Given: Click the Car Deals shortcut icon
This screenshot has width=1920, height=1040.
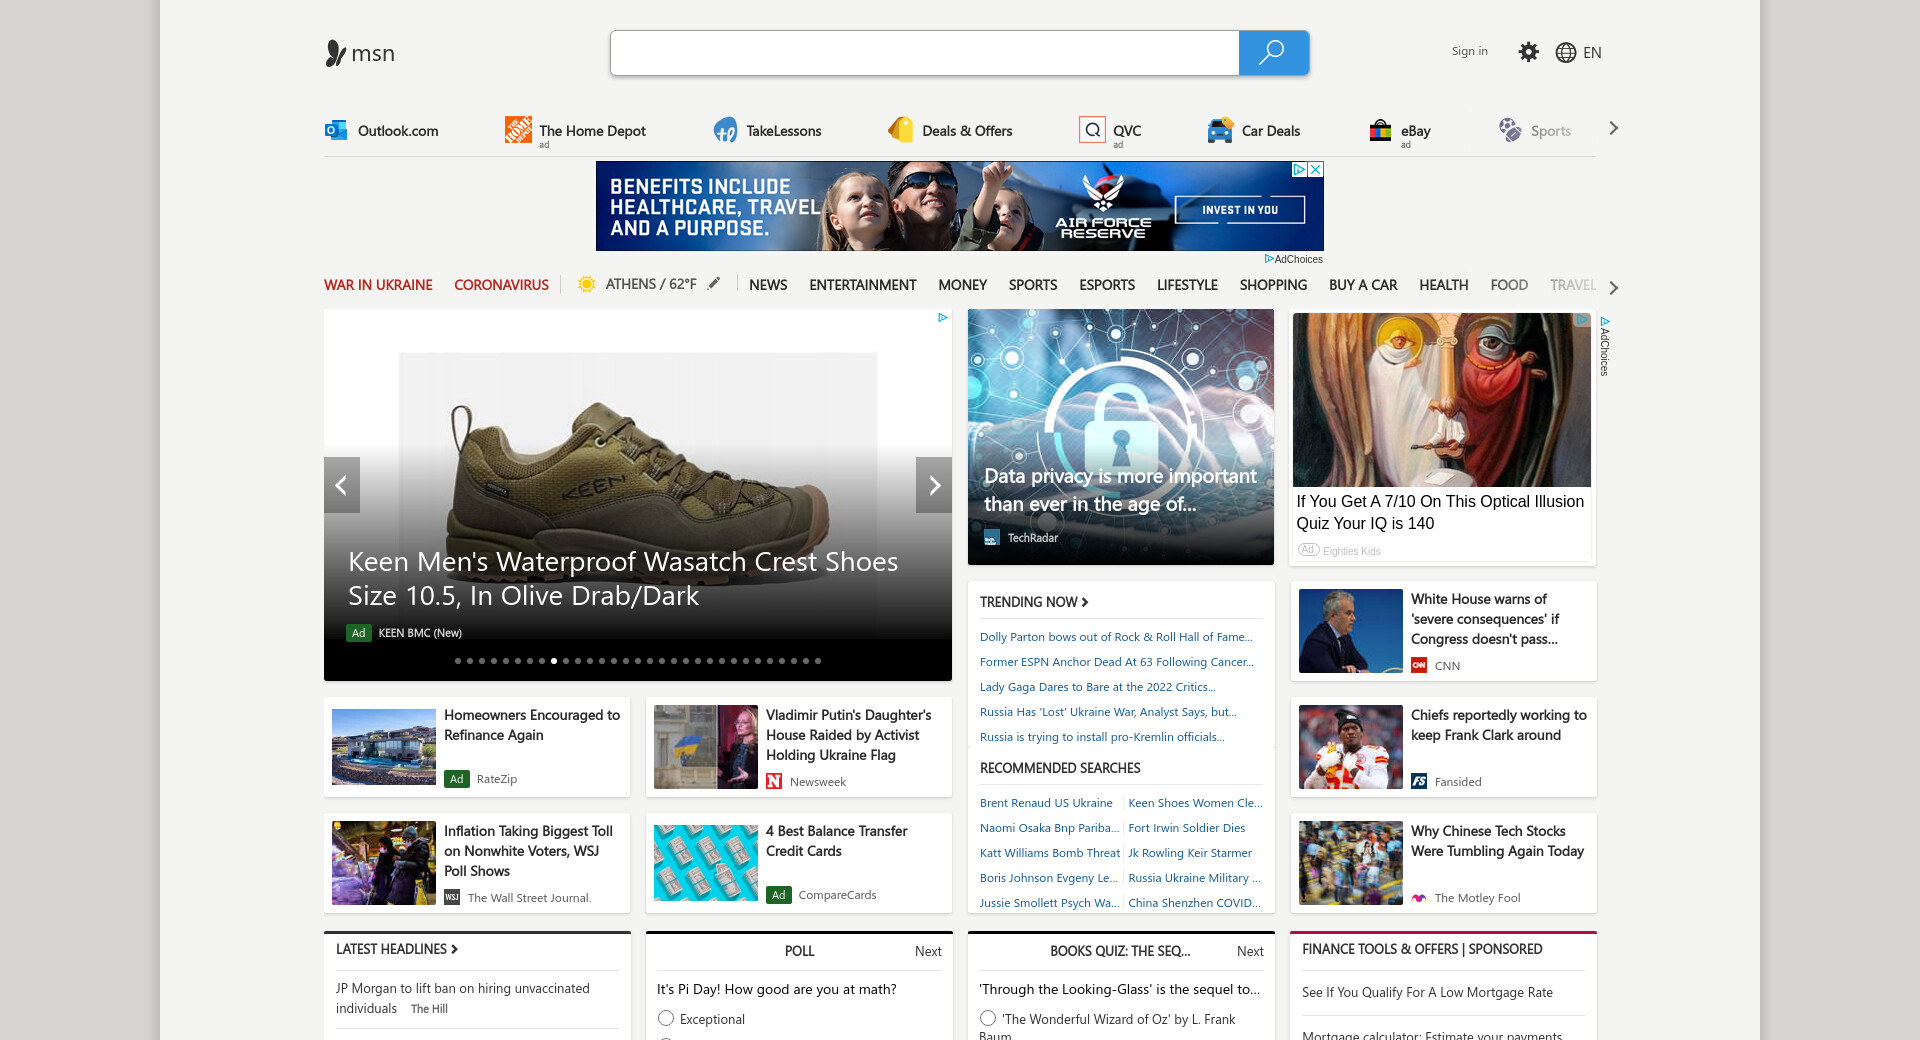Looking at the screenshot, I should [x=1219, y=130].
